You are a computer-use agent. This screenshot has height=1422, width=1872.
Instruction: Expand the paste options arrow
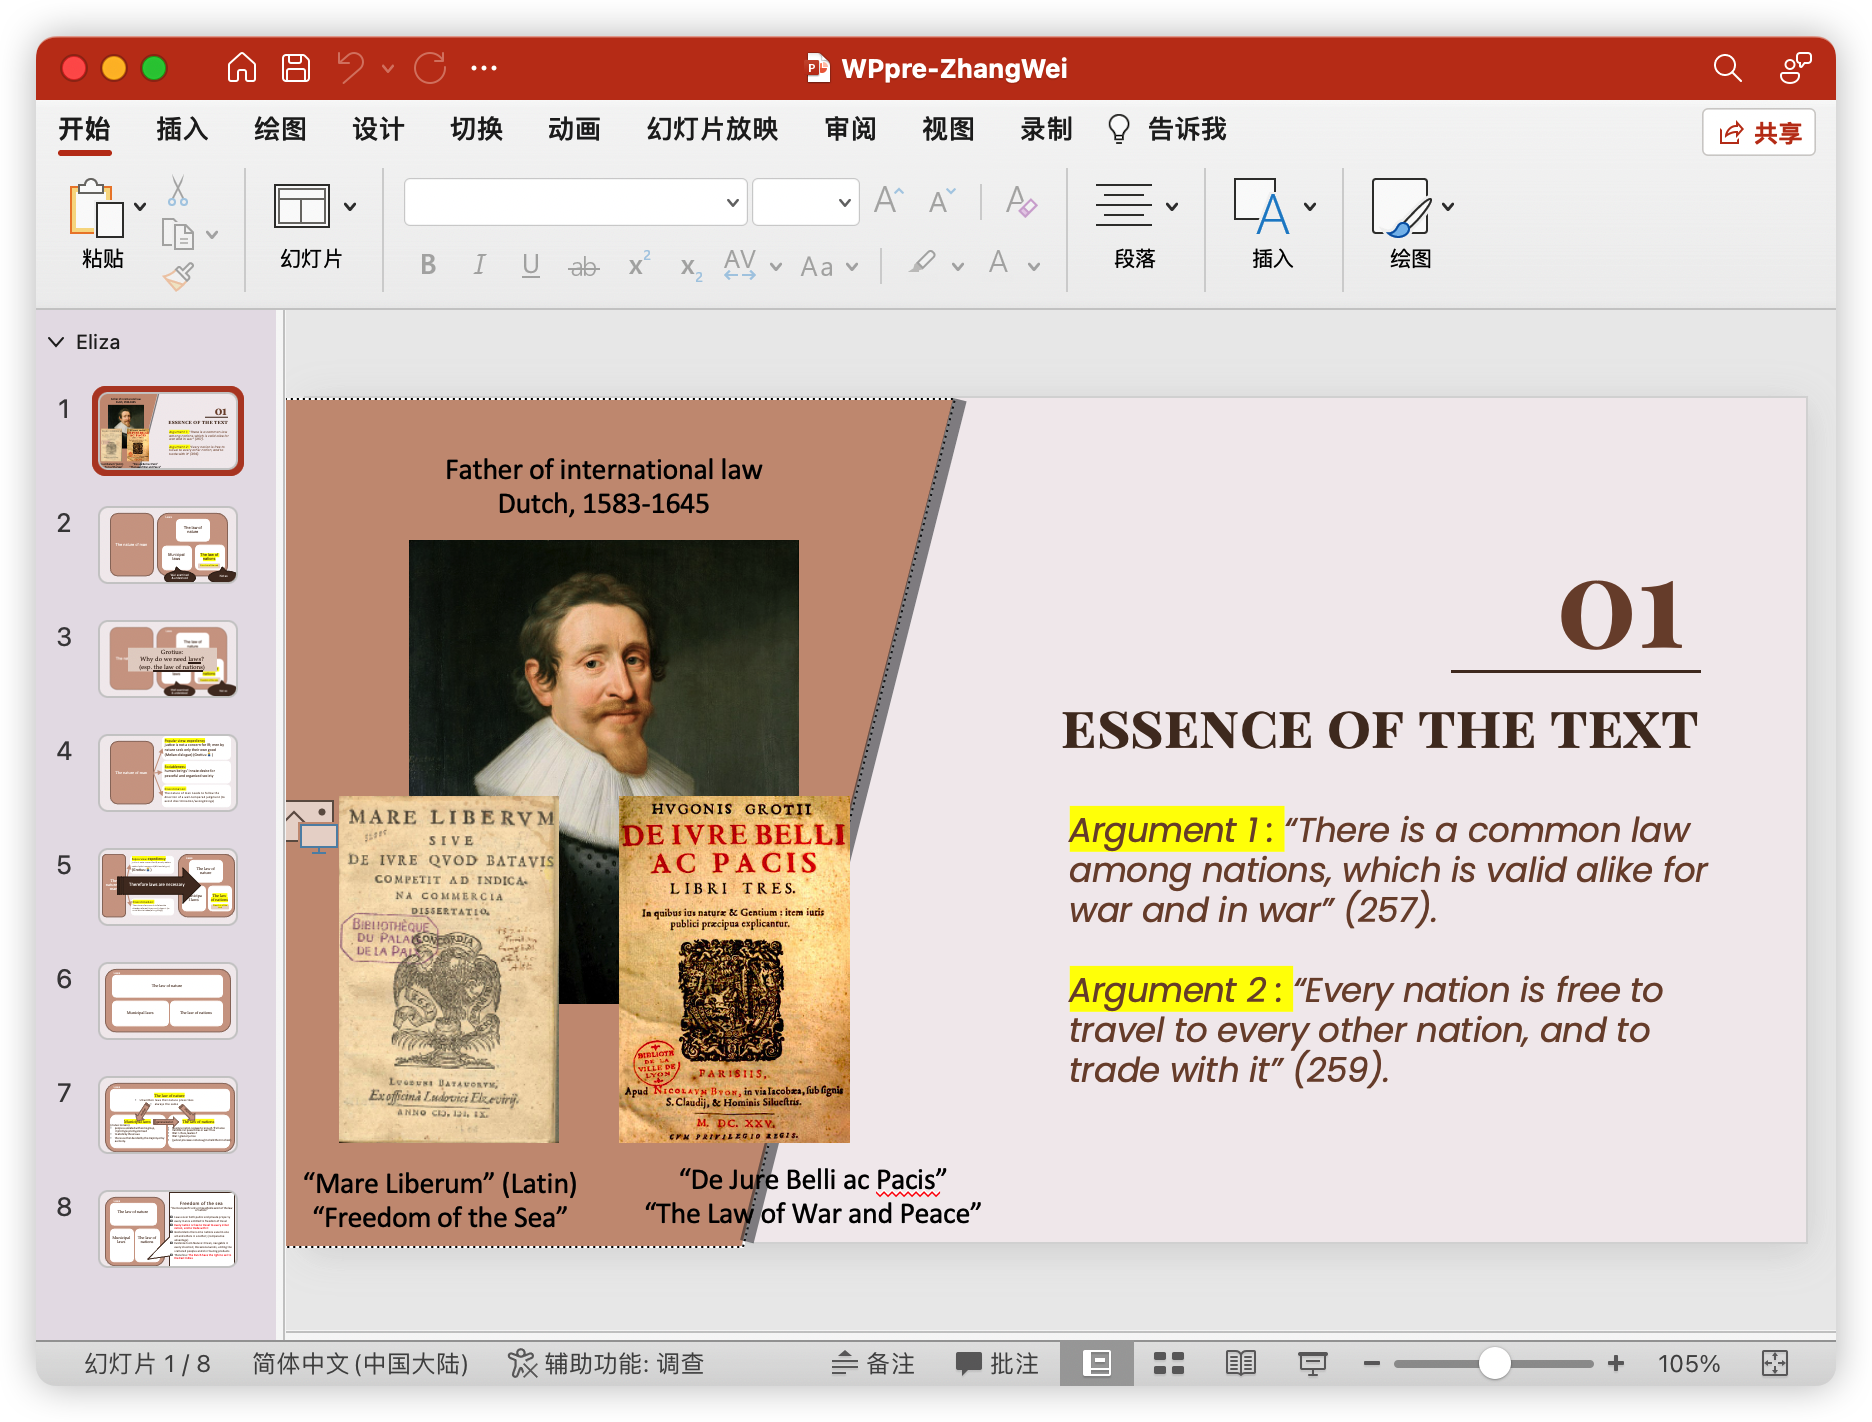coord(140,207)
